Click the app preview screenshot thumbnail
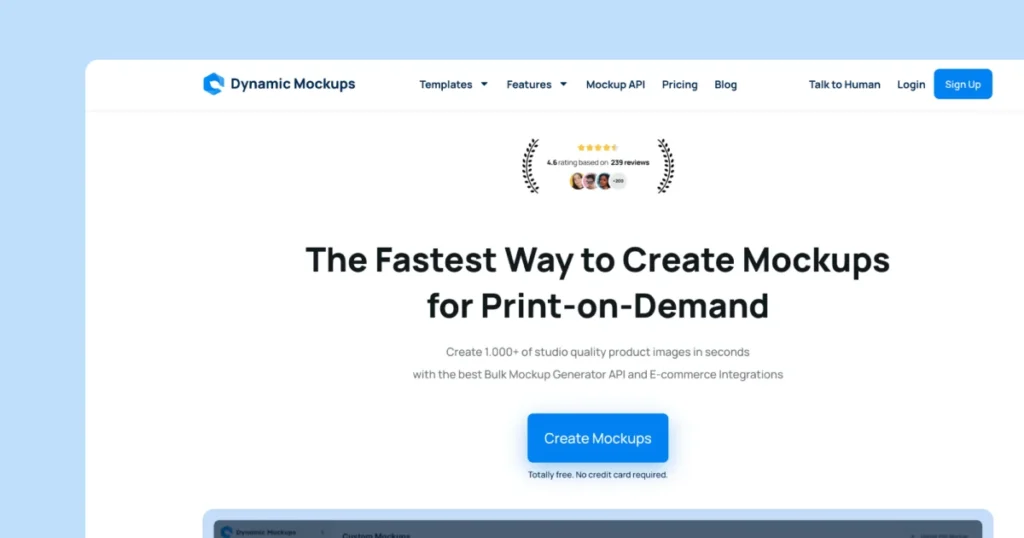The width and height of the screenshot is (1024, 538). 598,524
